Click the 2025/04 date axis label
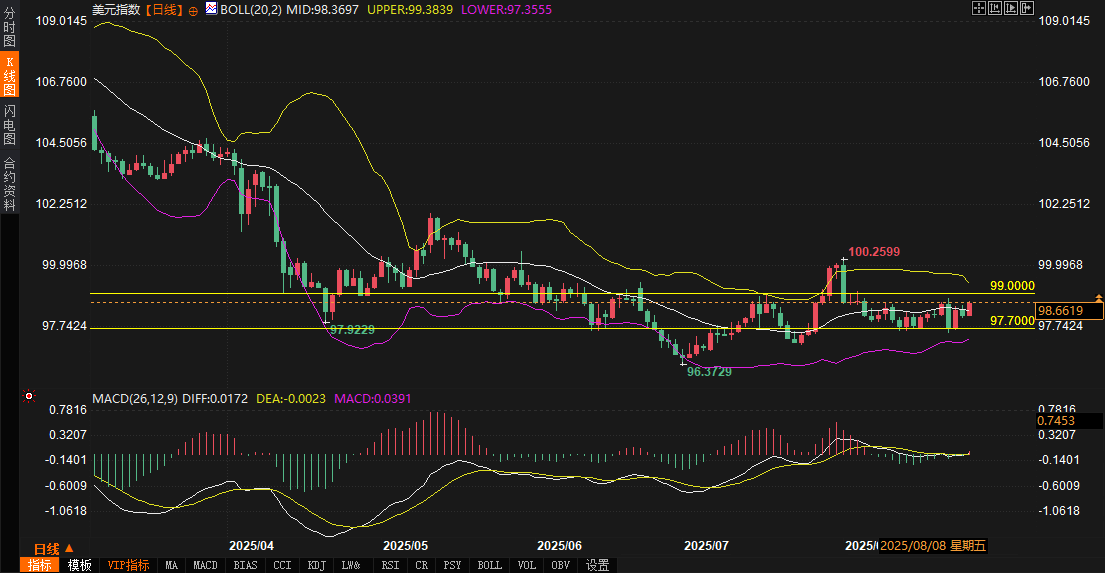The image size is (1105, 573). 252,546
